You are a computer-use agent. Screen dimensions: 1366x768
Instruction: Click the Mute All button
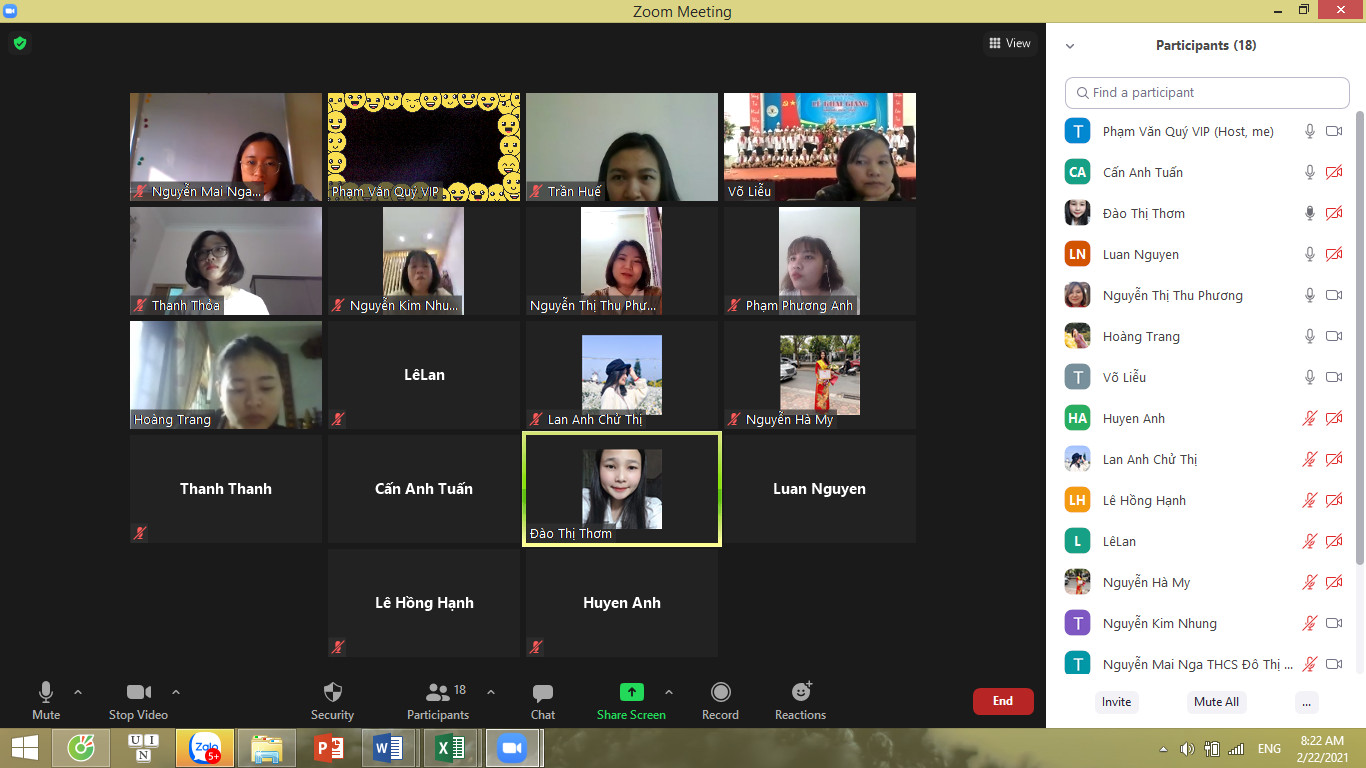point(1216,702)
